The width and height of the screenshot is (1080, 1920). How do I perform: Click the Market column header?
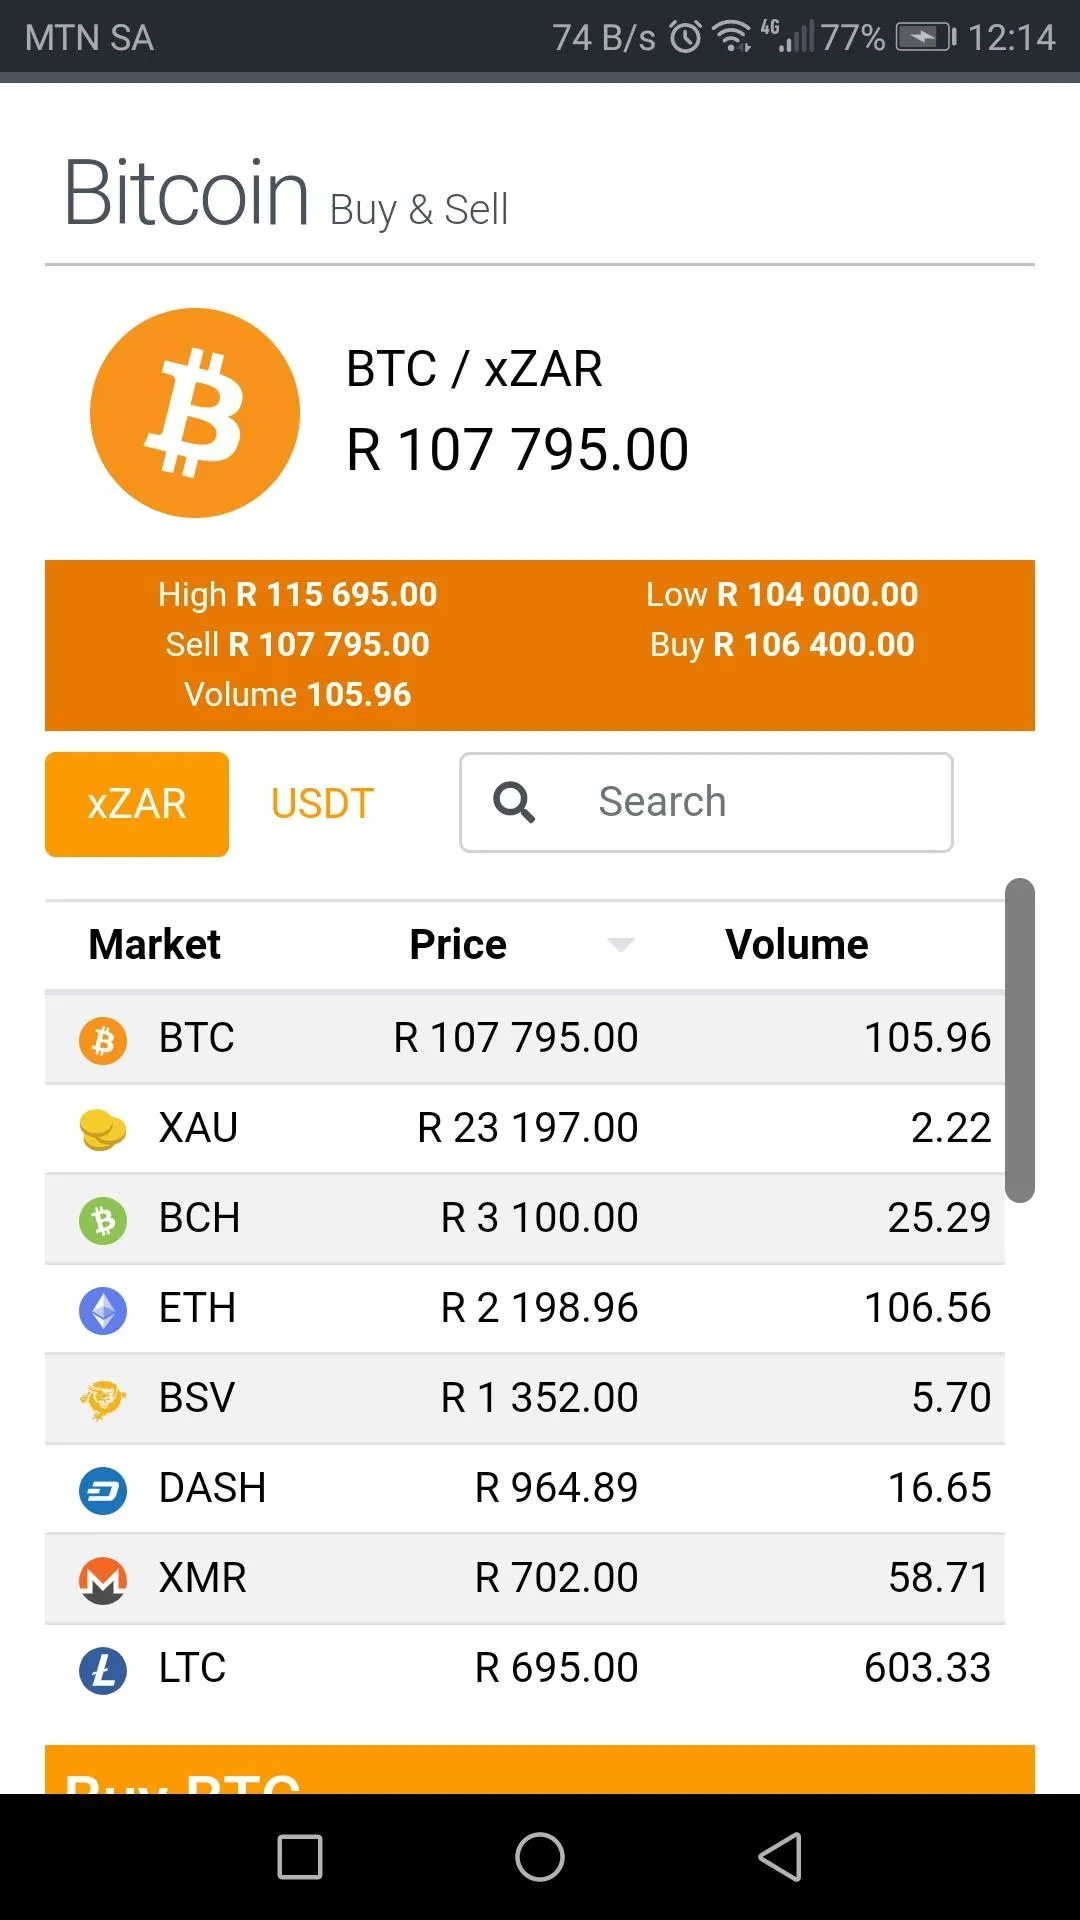155,945
